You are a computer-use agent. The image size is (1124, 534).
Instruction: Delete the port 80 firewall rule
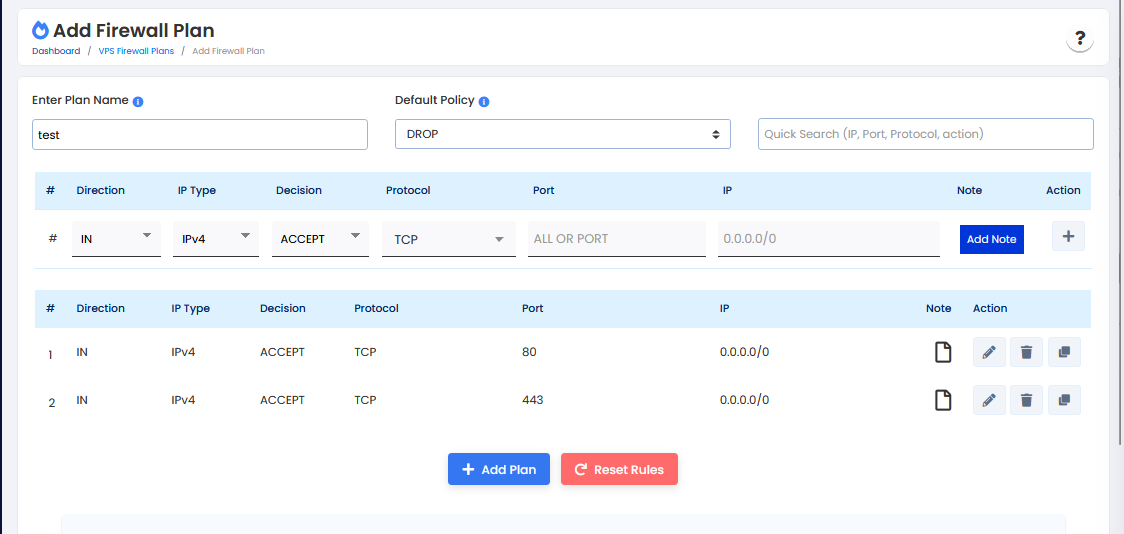click(x=1026, y=352)
